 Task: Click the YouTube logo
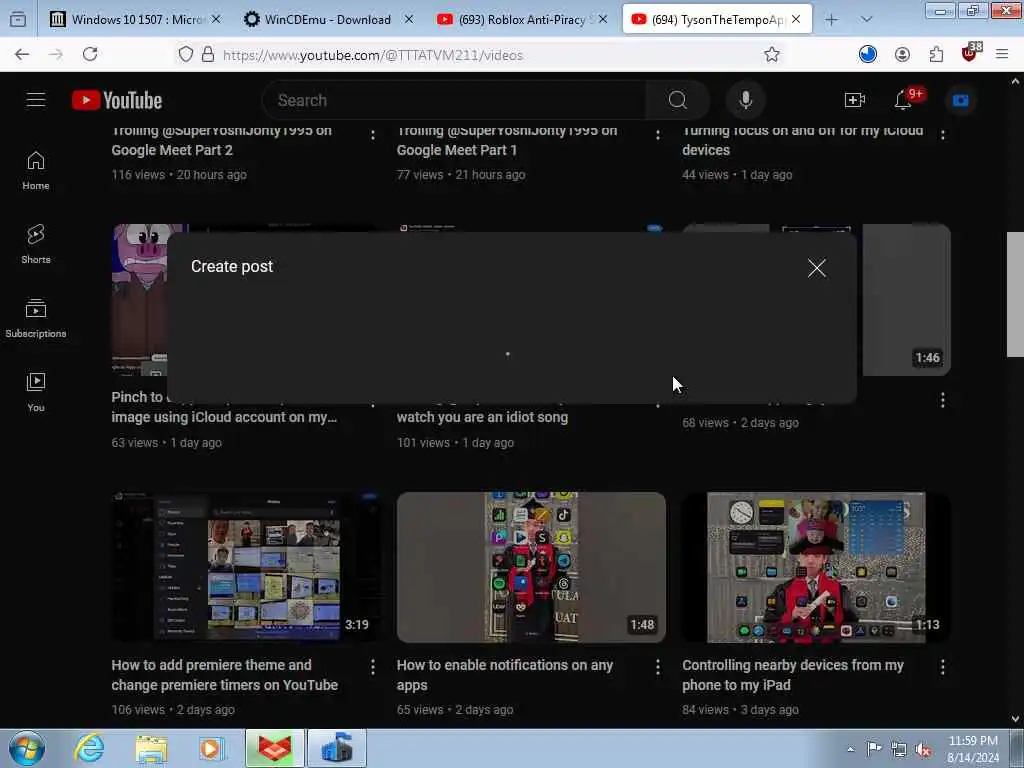[x=117, y=100]
